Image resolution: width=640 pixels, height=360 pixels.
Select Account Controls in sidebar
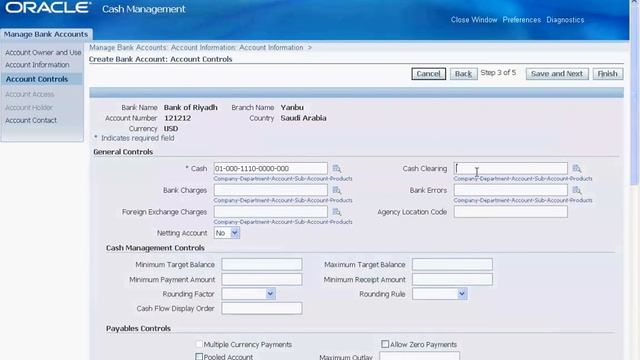point(37,79)
